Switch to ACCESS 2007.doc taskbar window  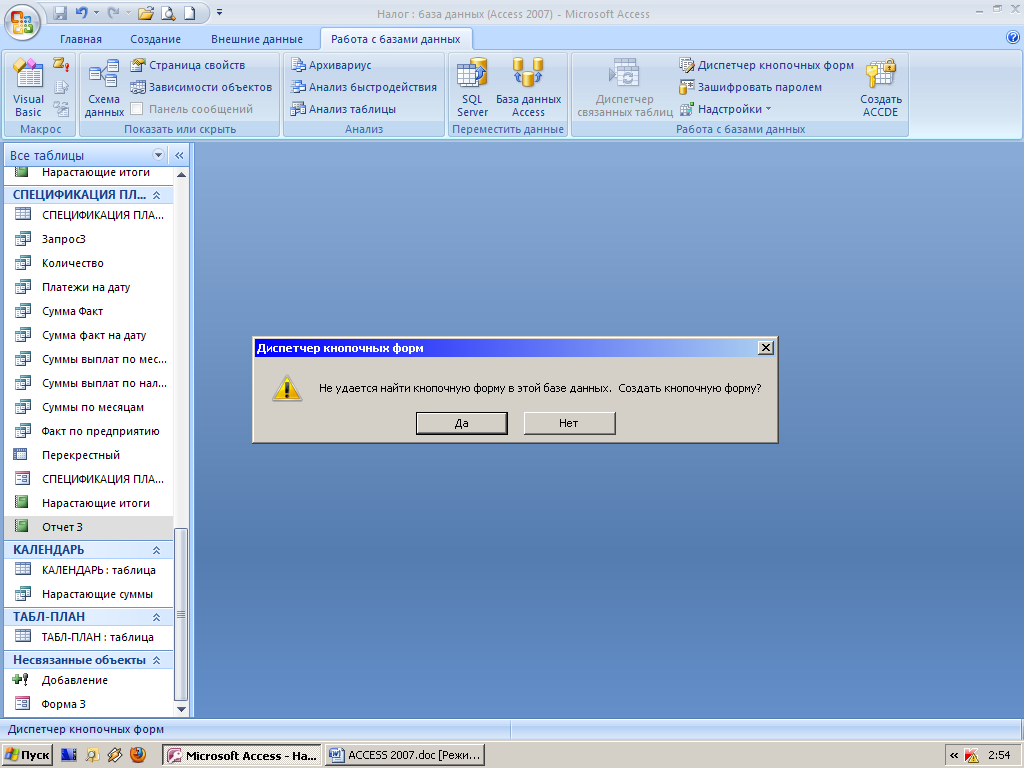pos(406,756)
